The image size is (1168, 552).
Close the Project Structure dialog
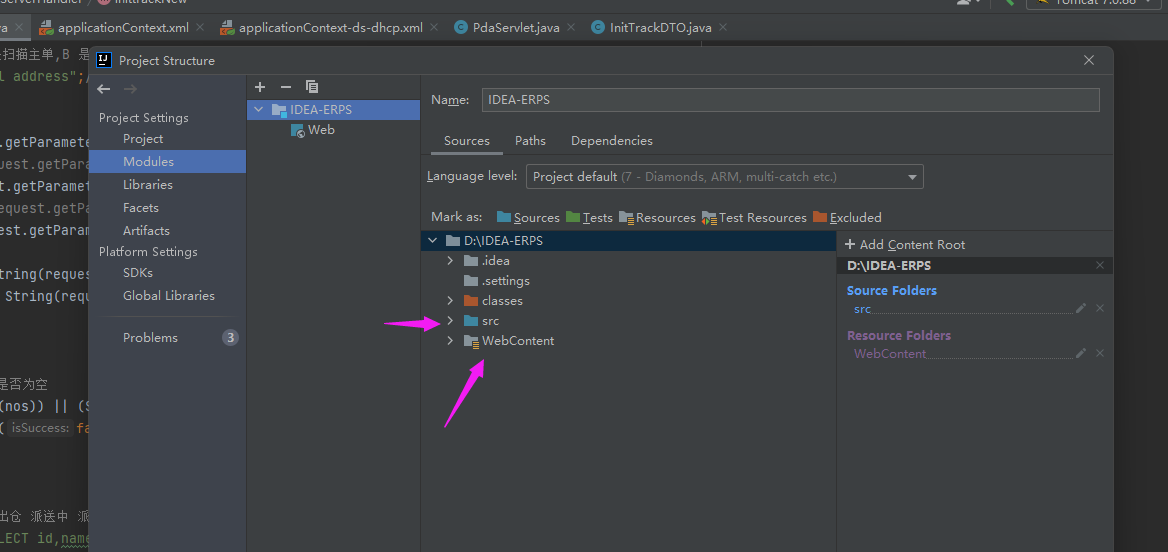[x=1089, y=60]
